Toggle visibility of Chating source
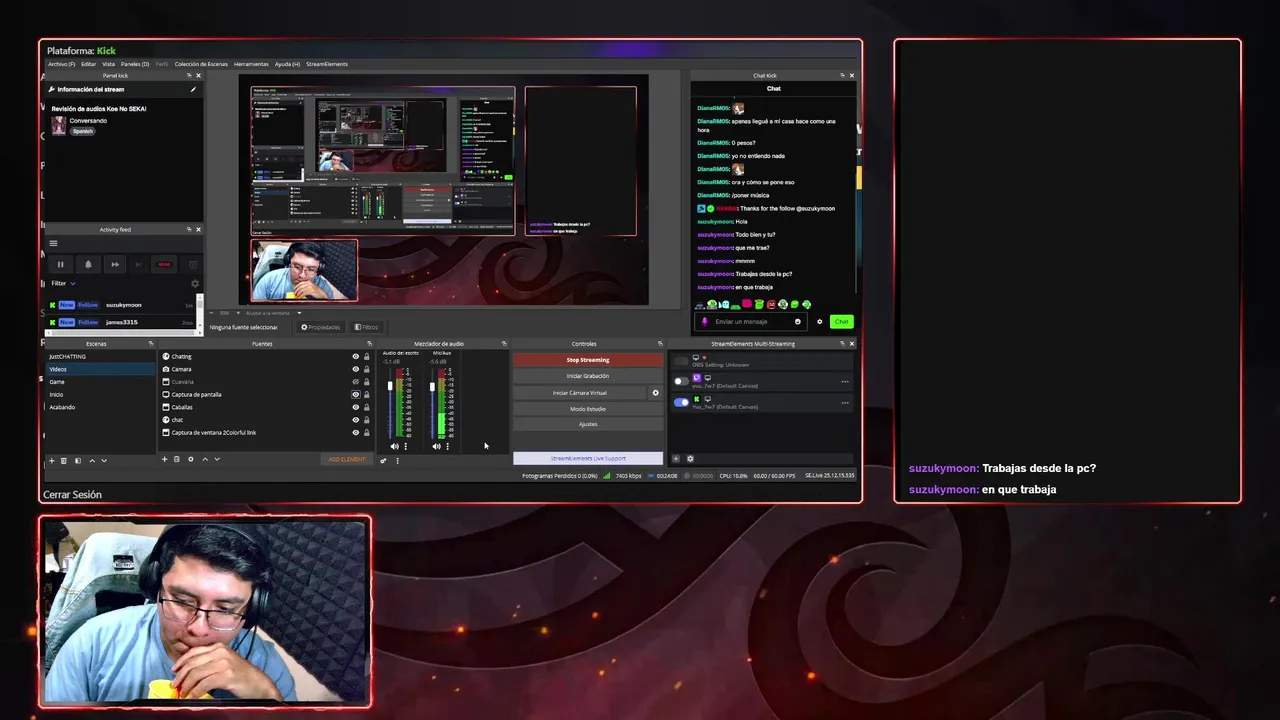This screenshot has width=1280, height=720. 355,356
